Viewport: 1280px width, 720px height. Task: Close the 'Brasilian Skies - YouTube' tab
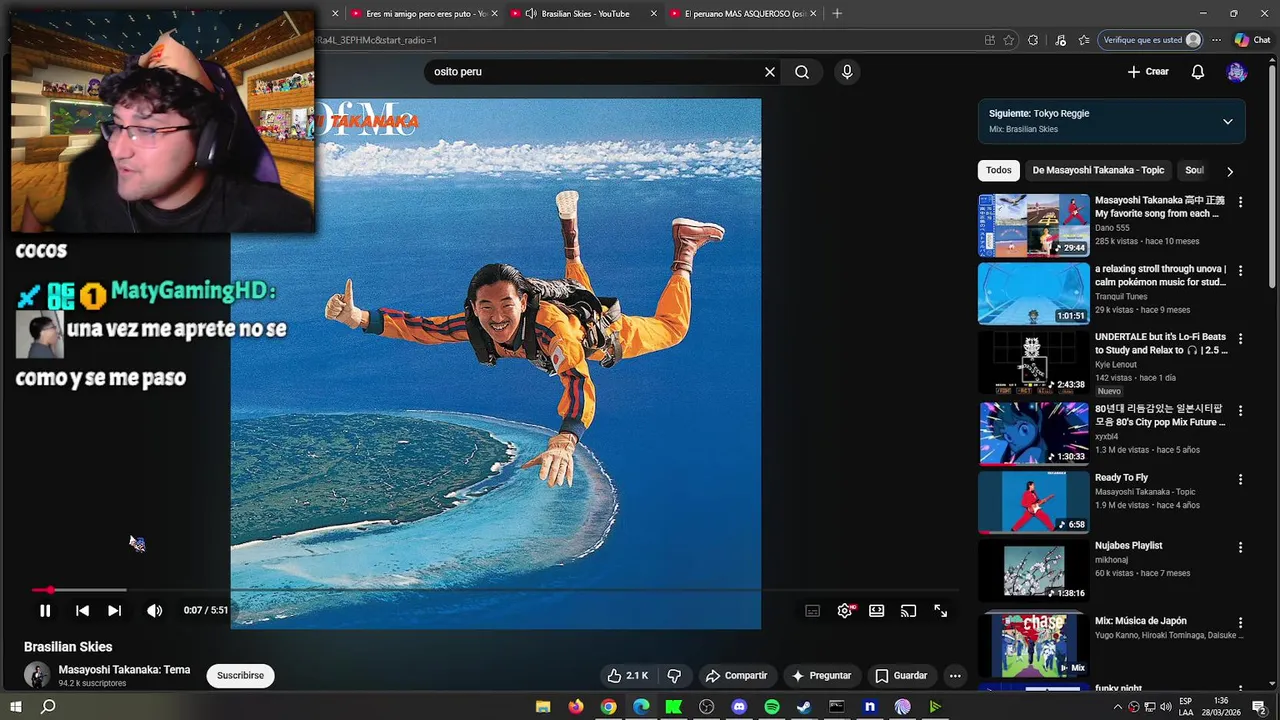point(654,14)
